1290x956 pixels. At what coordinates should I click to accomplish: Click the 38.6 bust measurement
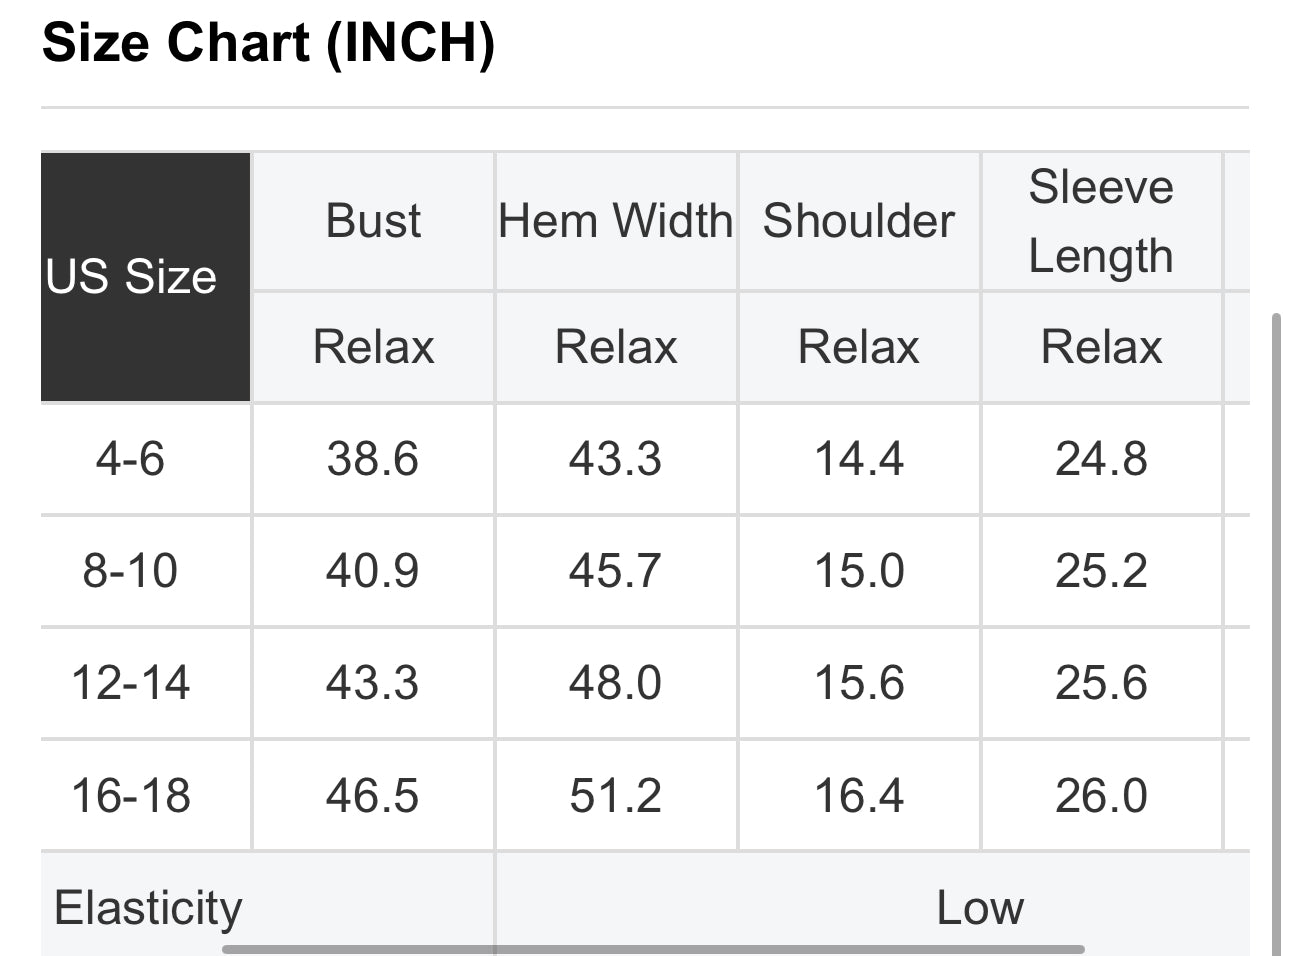(373, 459)
